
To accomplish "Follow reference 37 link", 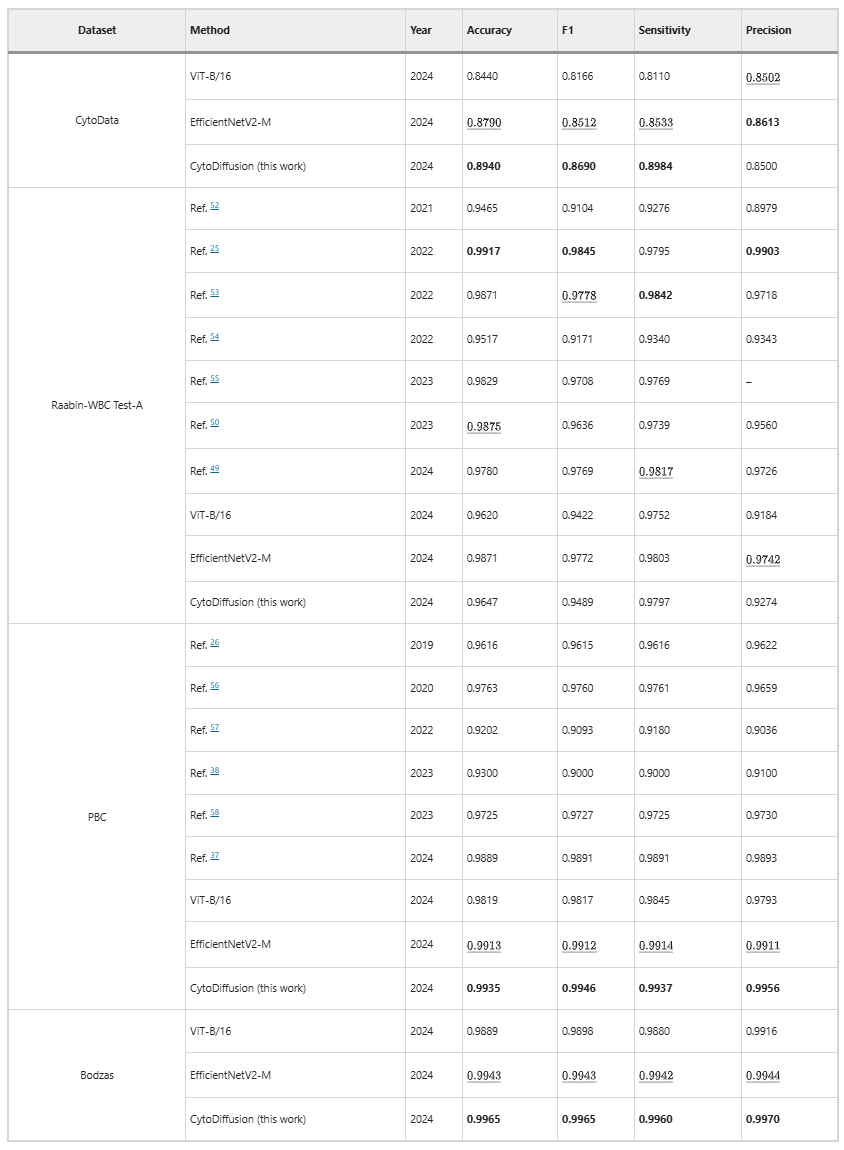I will click(214, 856).
